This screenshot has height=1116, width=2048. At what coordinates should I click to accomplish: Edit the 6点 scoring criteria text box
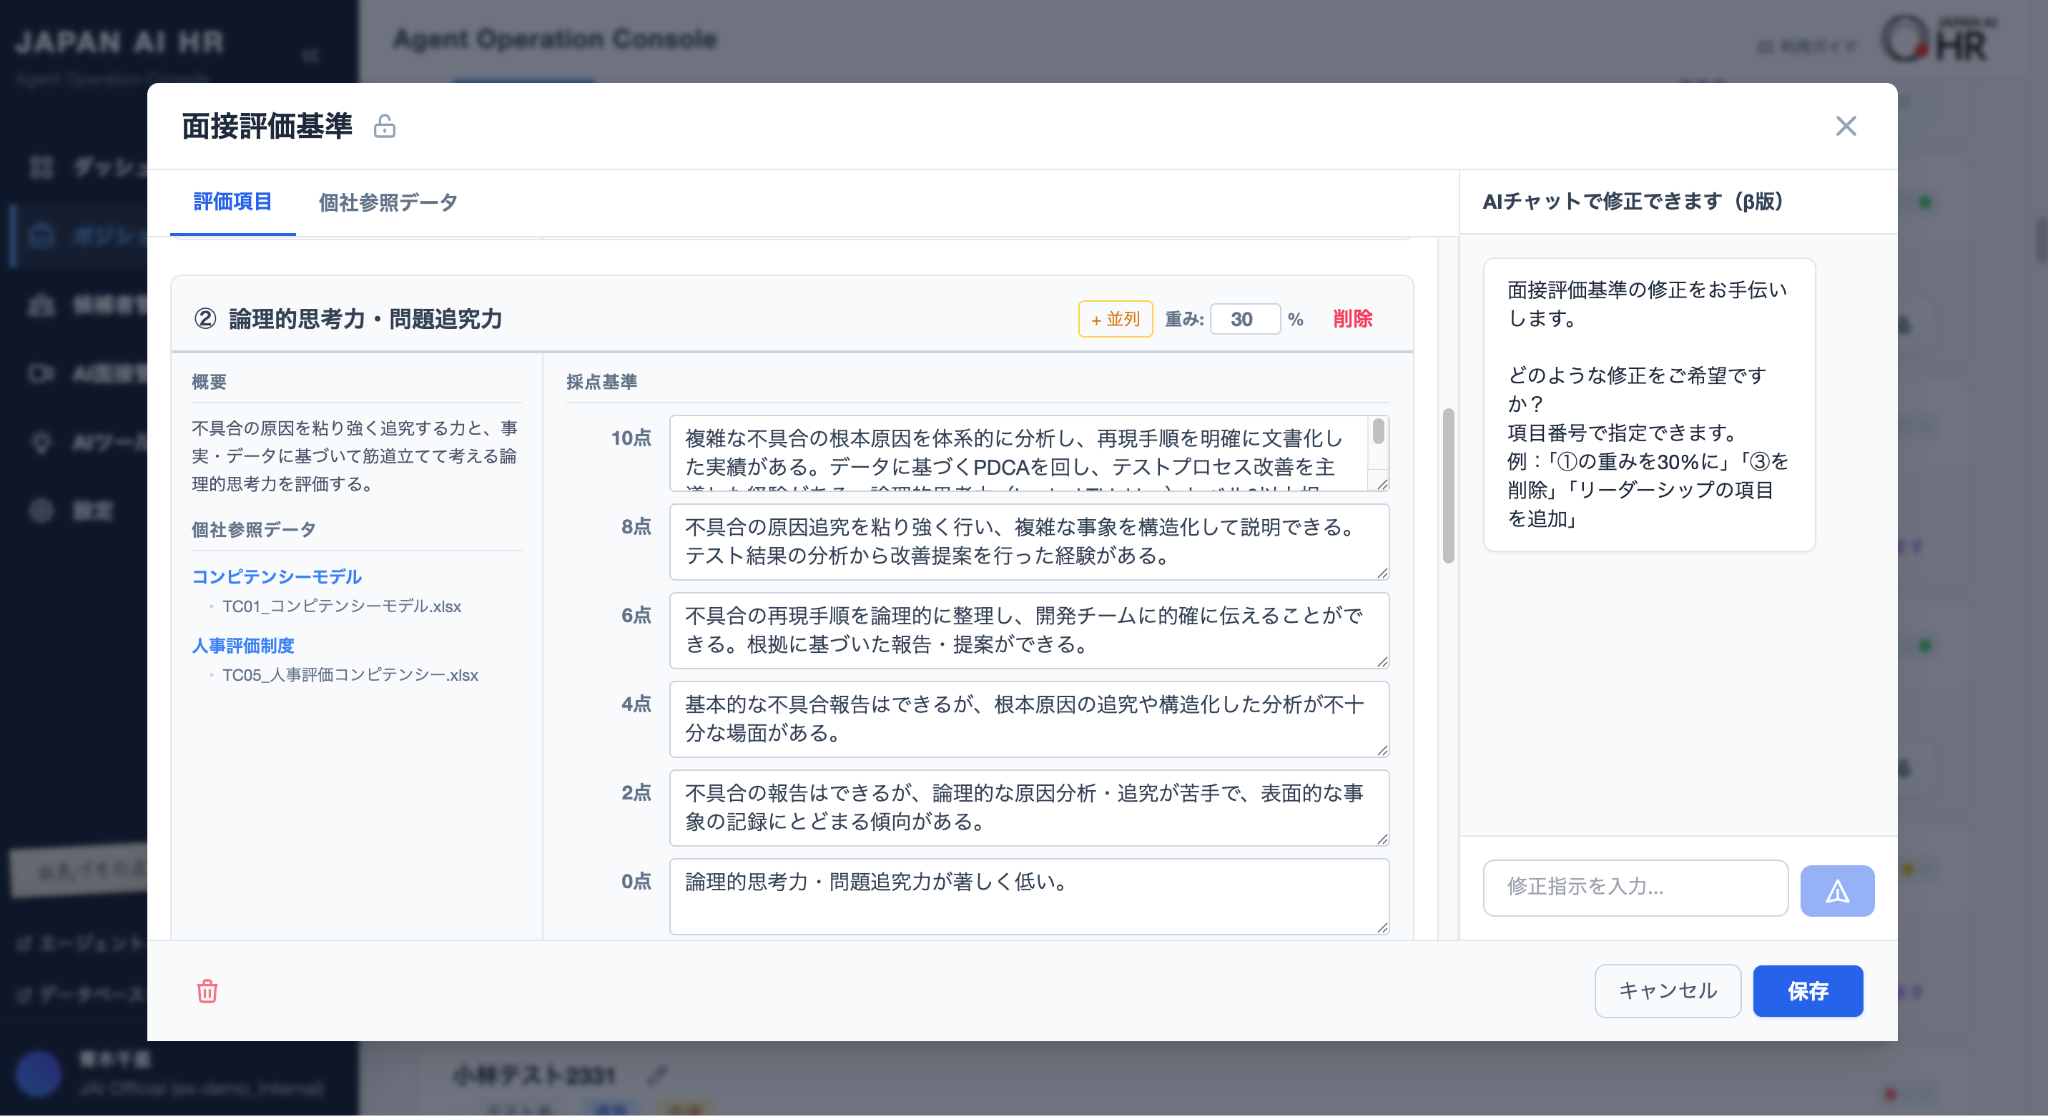(x=1029, y=630)
